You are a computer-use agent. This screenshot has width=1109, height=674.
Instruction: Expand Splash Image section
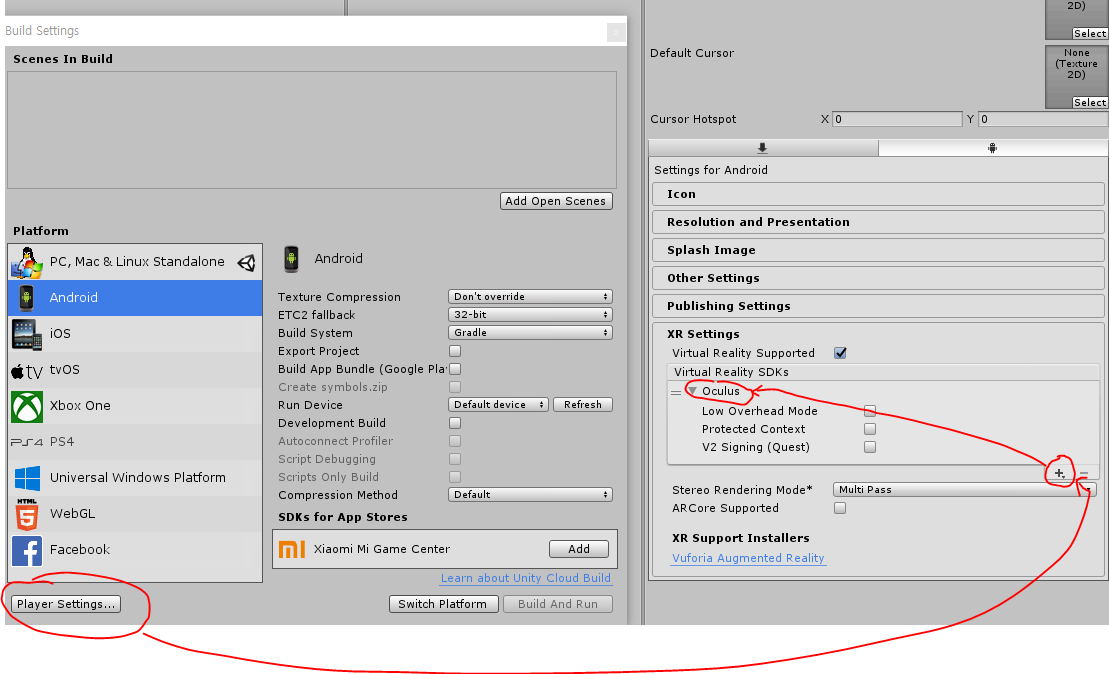tap(878, 250)
